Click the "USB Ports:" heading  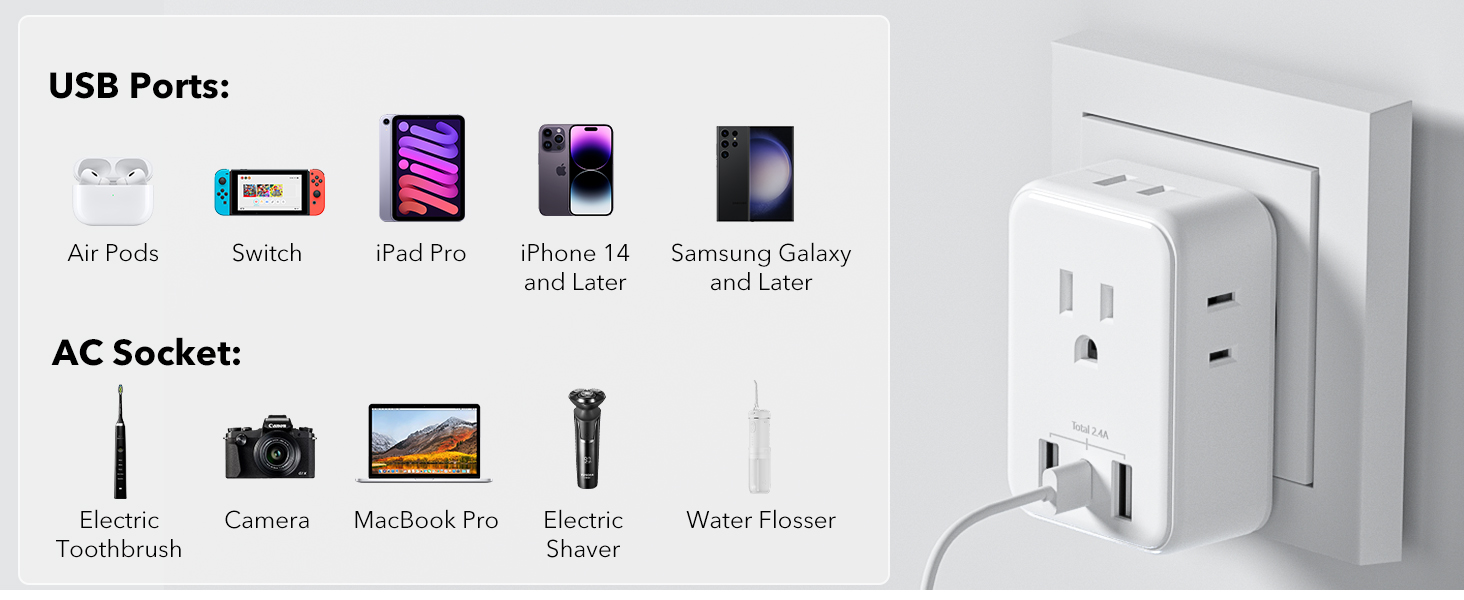click(139, 86)
